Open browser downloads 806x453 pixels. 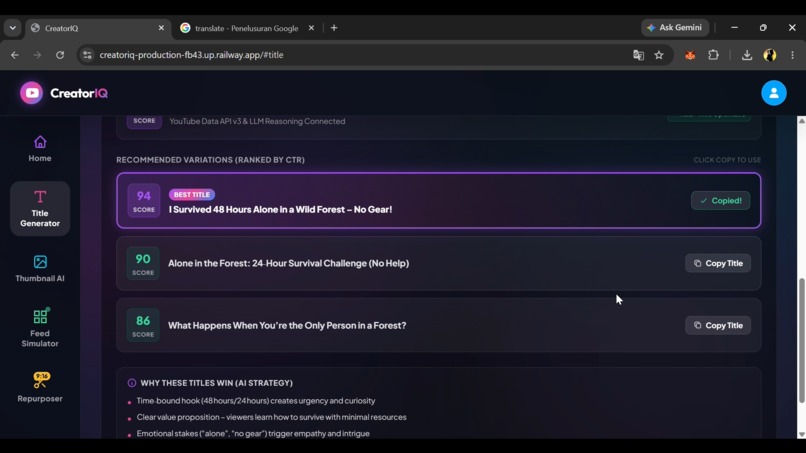point(747,55)
